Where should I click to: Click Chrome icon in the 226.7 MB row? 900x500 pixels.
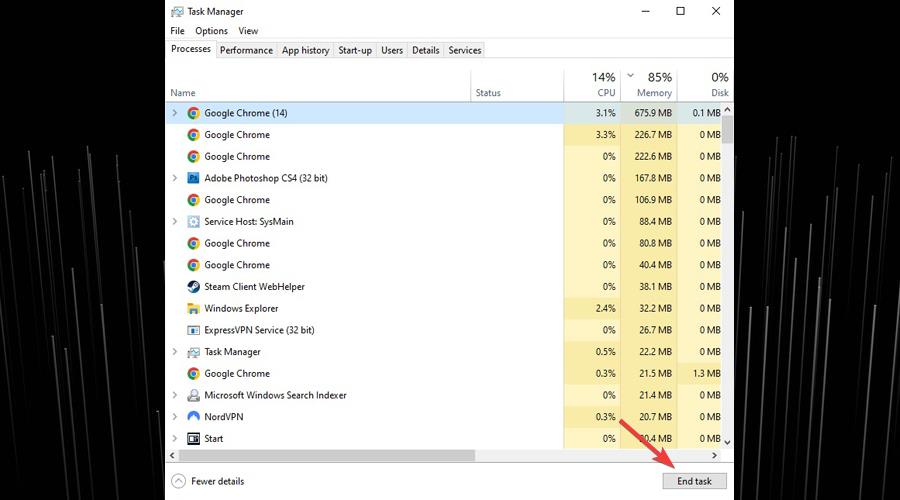193,135
